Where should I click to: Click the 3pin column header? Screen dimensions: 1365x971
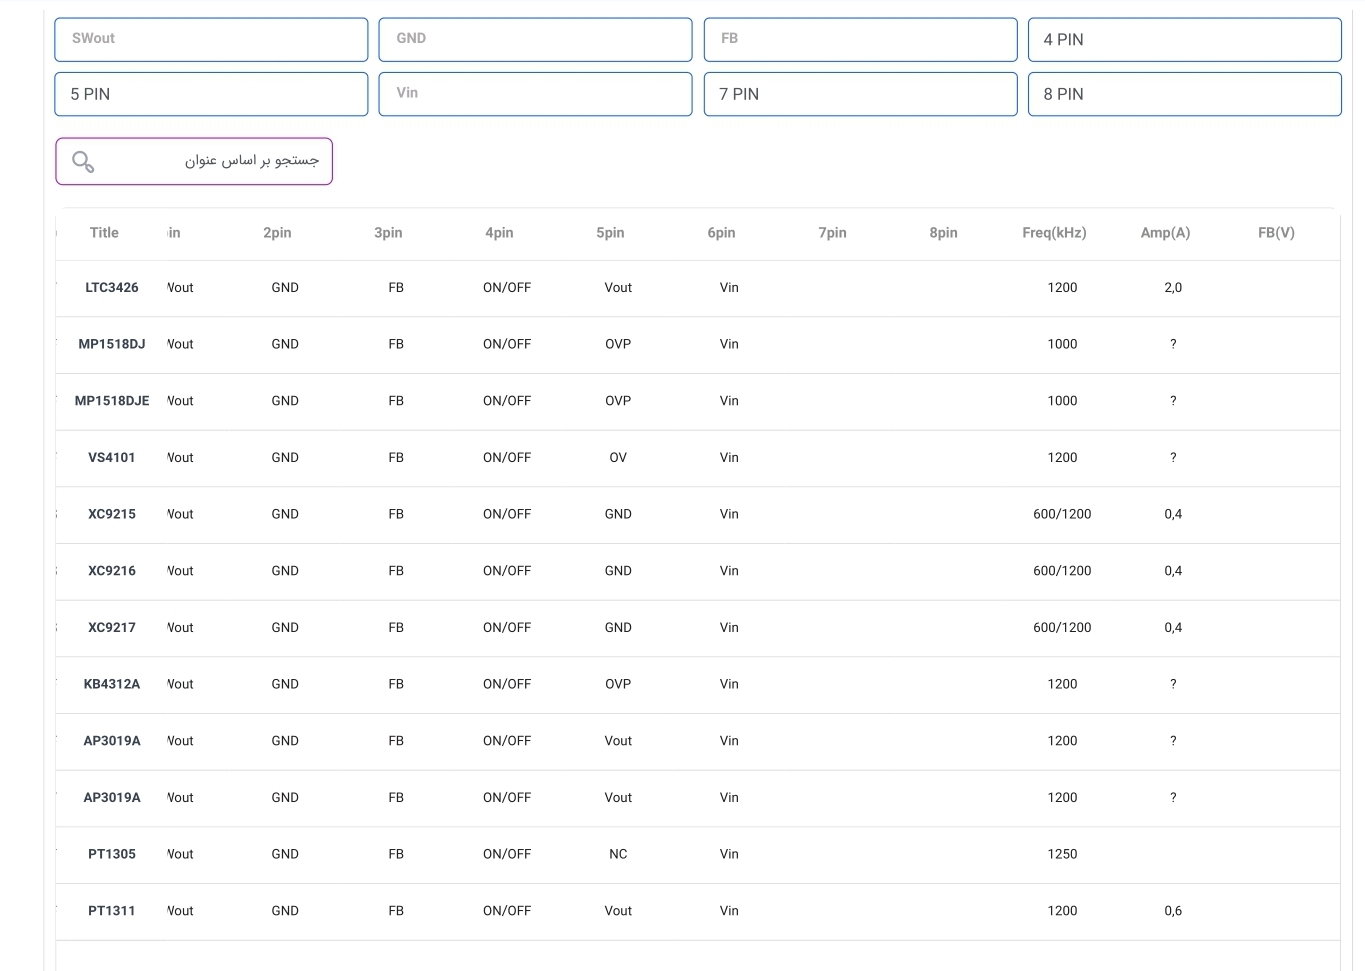coord(388,233)
